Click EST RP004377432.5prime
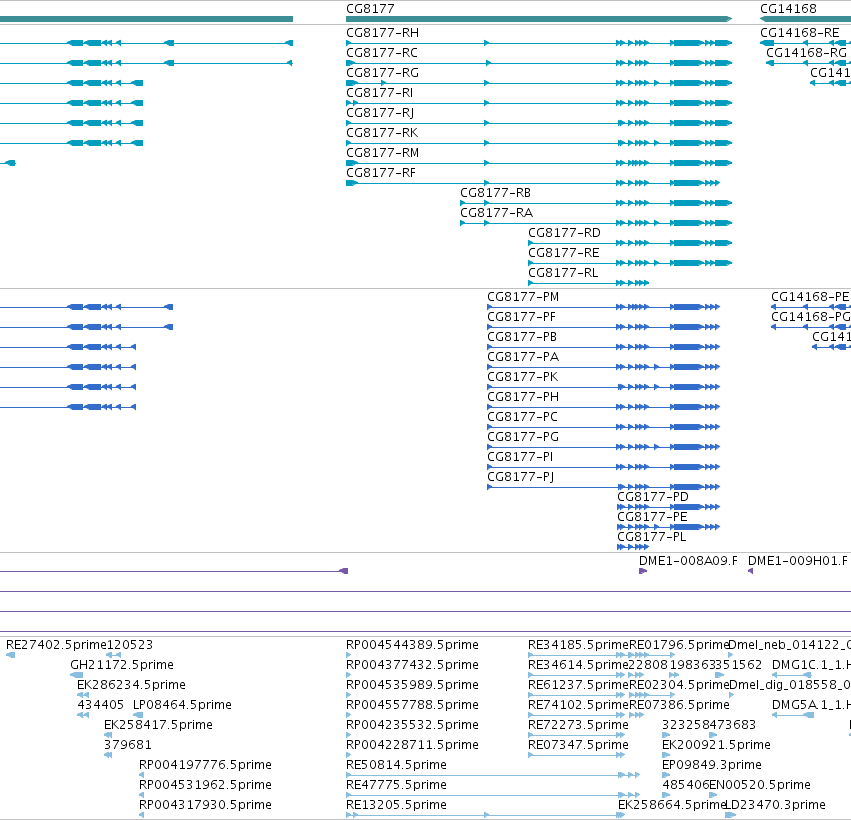The width and height of the screenshot is (851, 820). pos(412,665)
